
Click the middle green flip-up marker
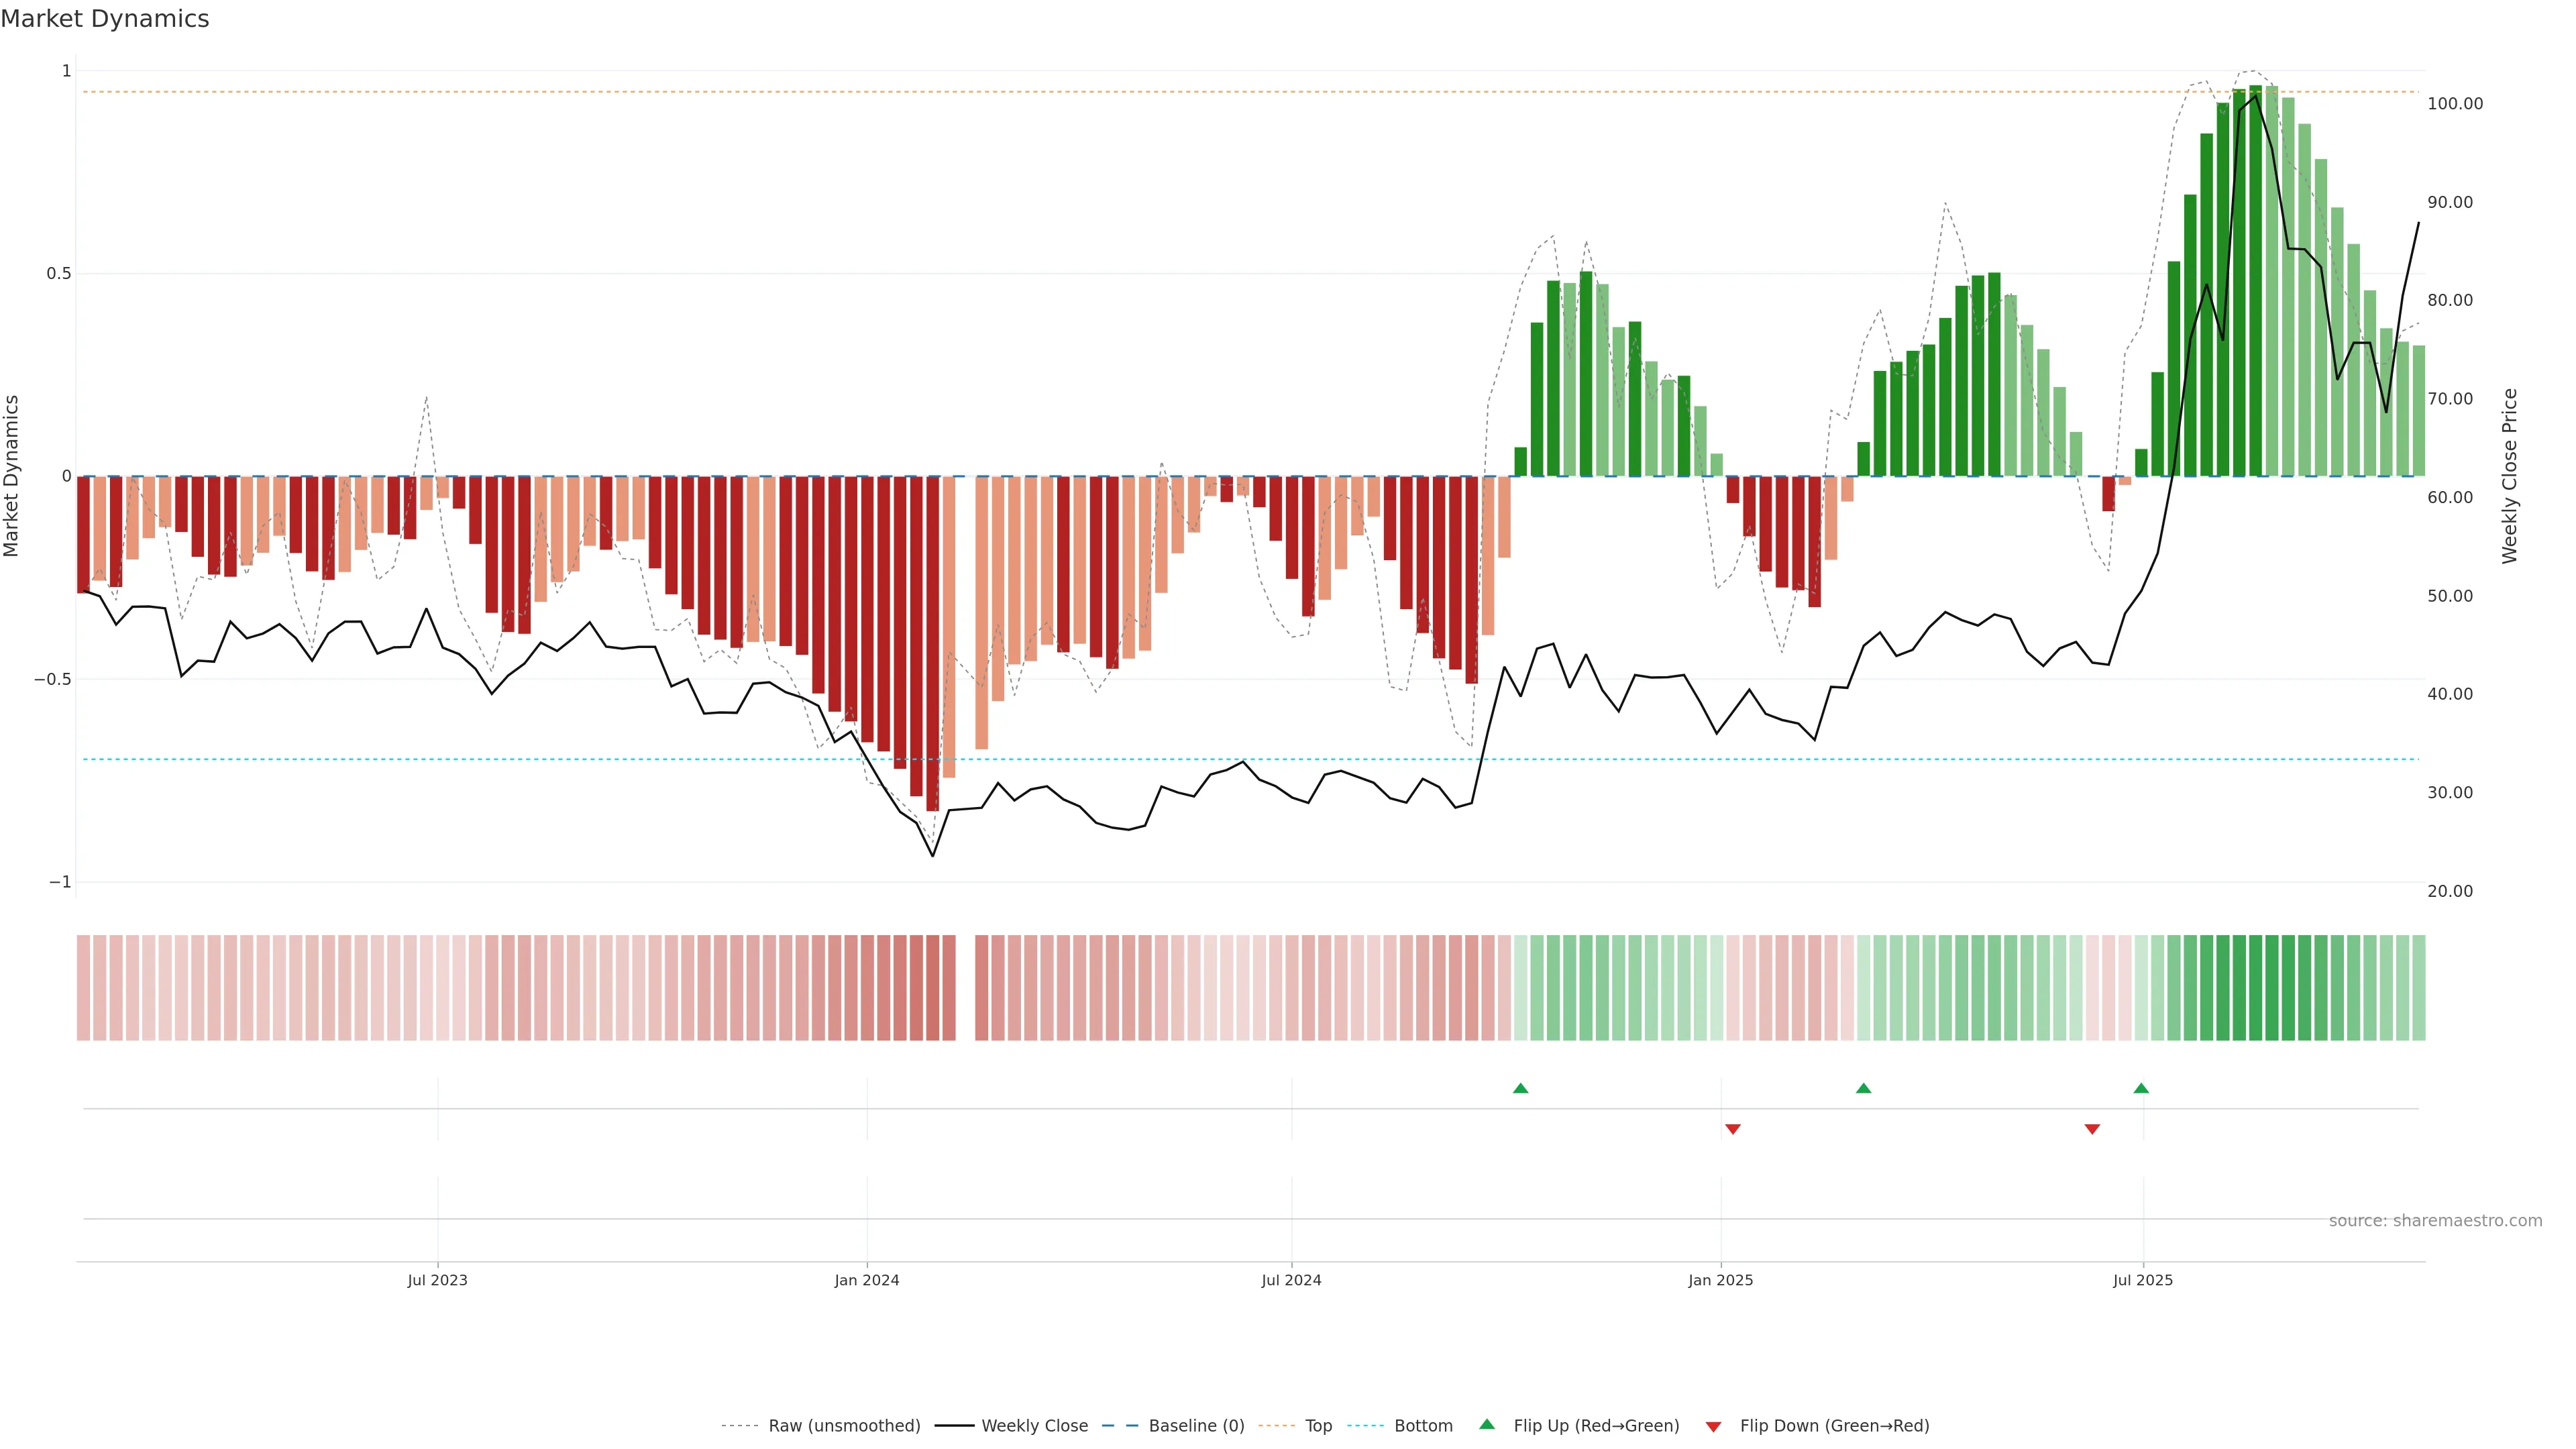pos(1863,1088)
